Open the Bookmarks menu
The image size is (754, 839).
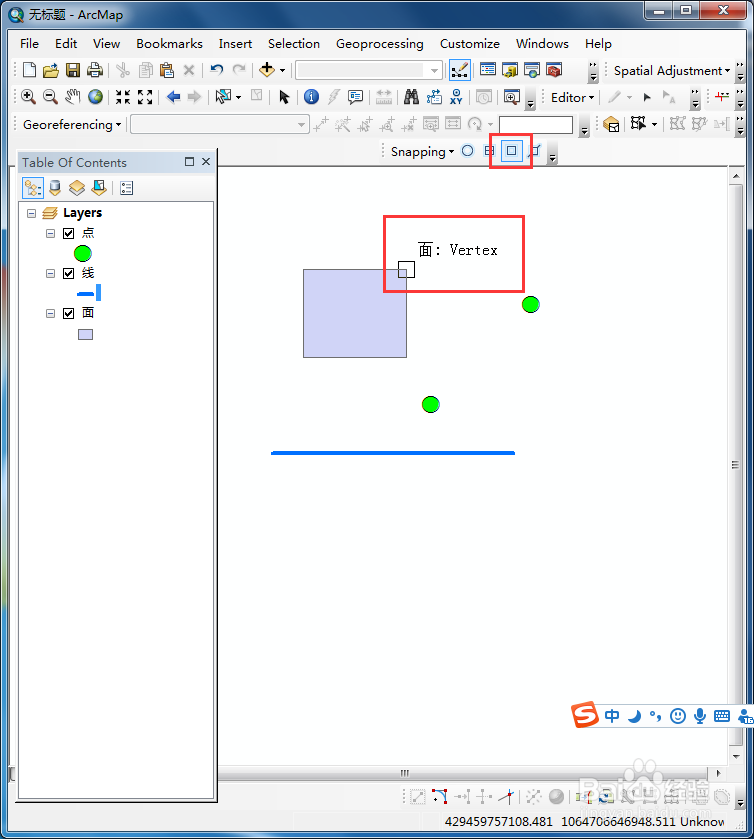pyautogui.click(x=169, y=43)
